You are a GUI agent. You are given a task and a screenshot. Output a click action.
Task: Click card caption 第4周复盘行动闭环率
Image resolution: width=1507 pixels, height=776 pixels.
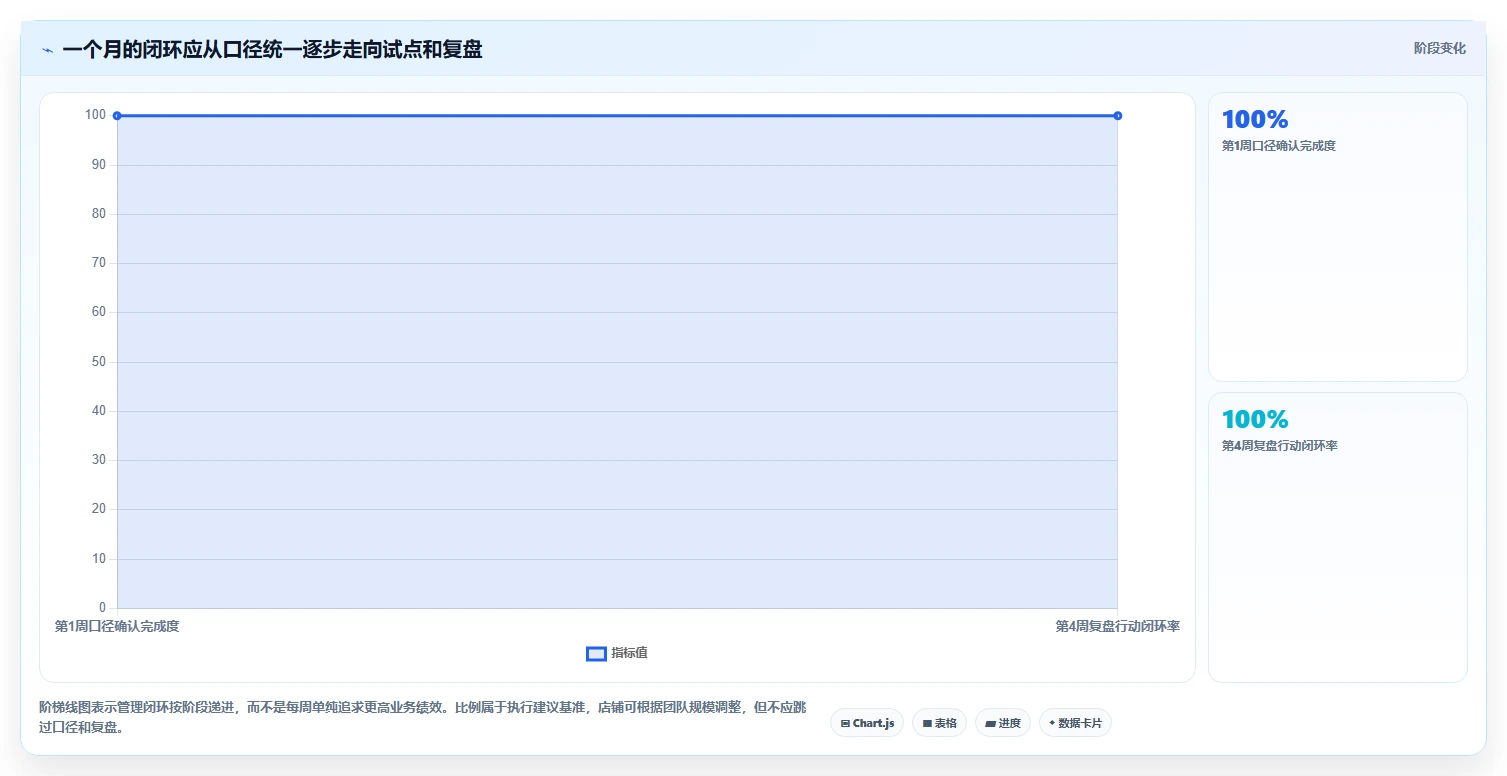click(x=1279, y=446)
